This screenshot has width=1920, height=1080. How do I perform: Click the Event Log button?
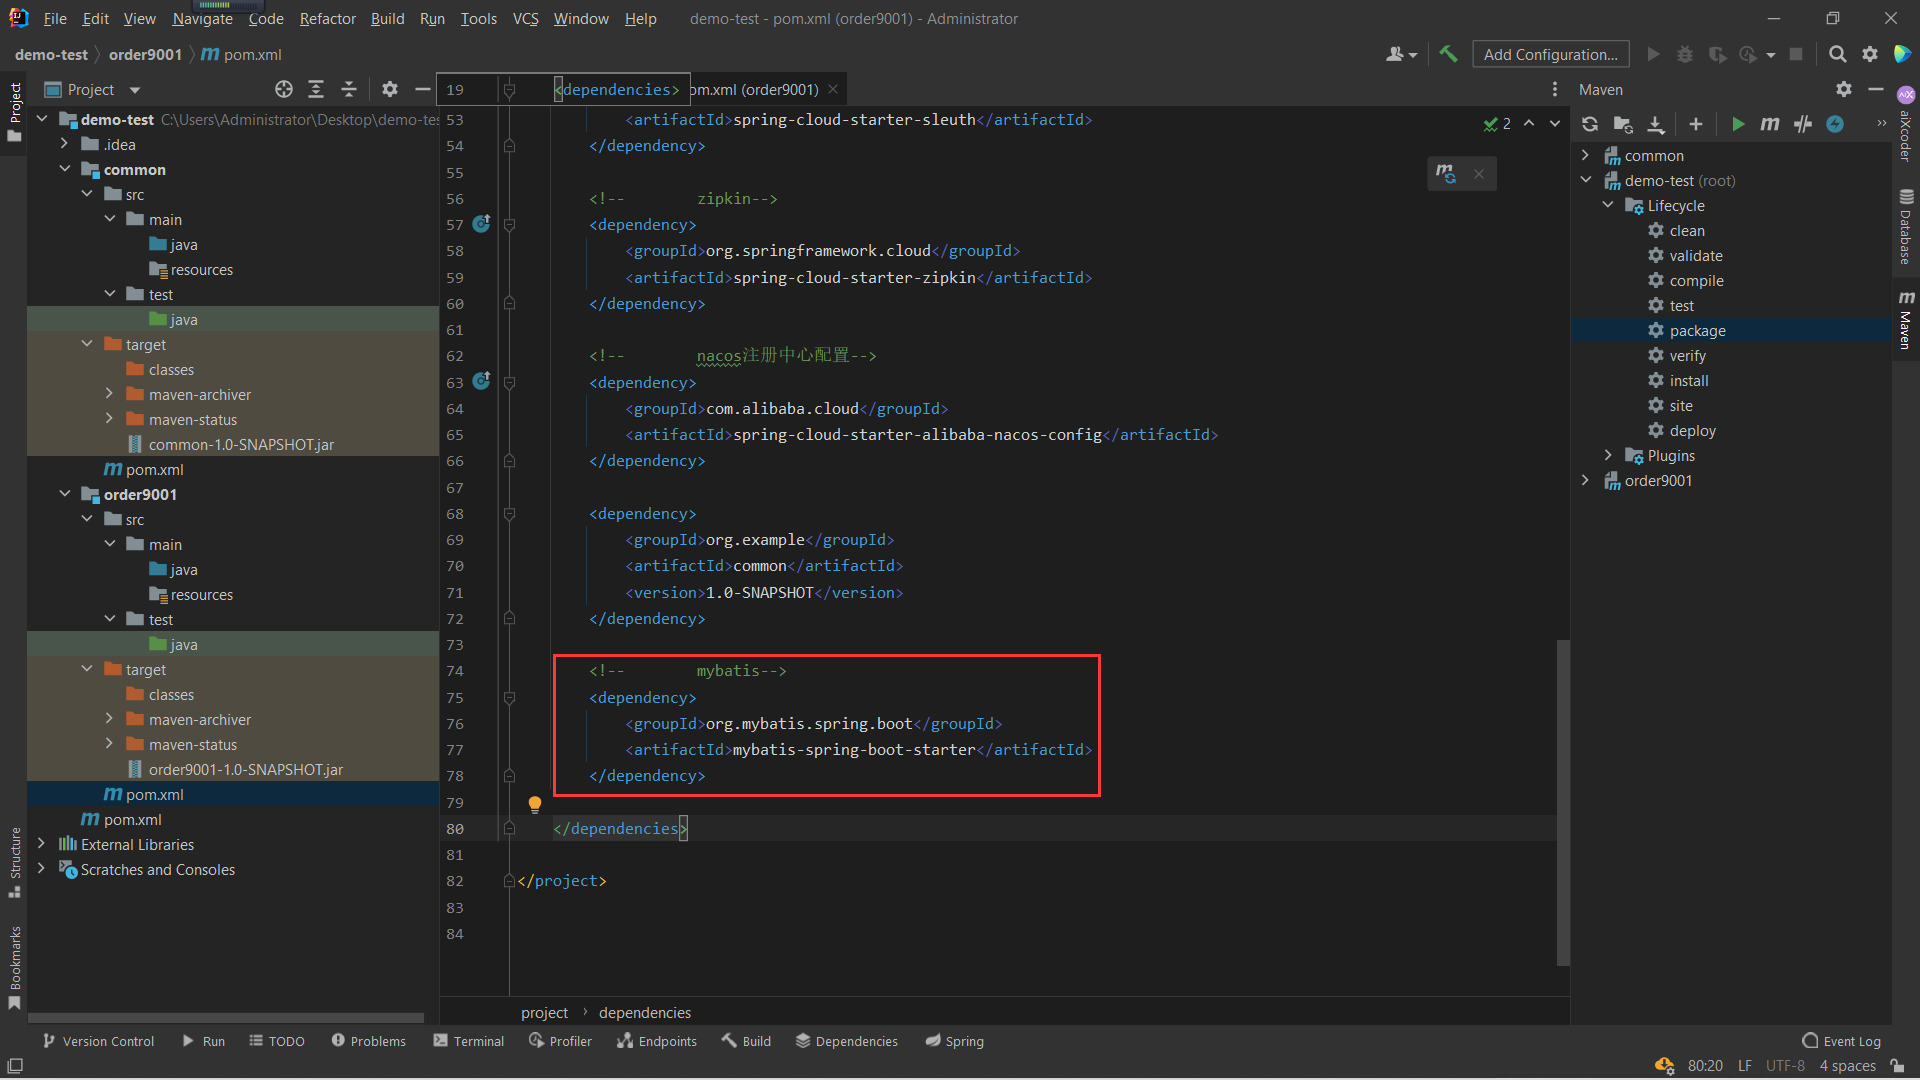click(x=1841, y=1041)
